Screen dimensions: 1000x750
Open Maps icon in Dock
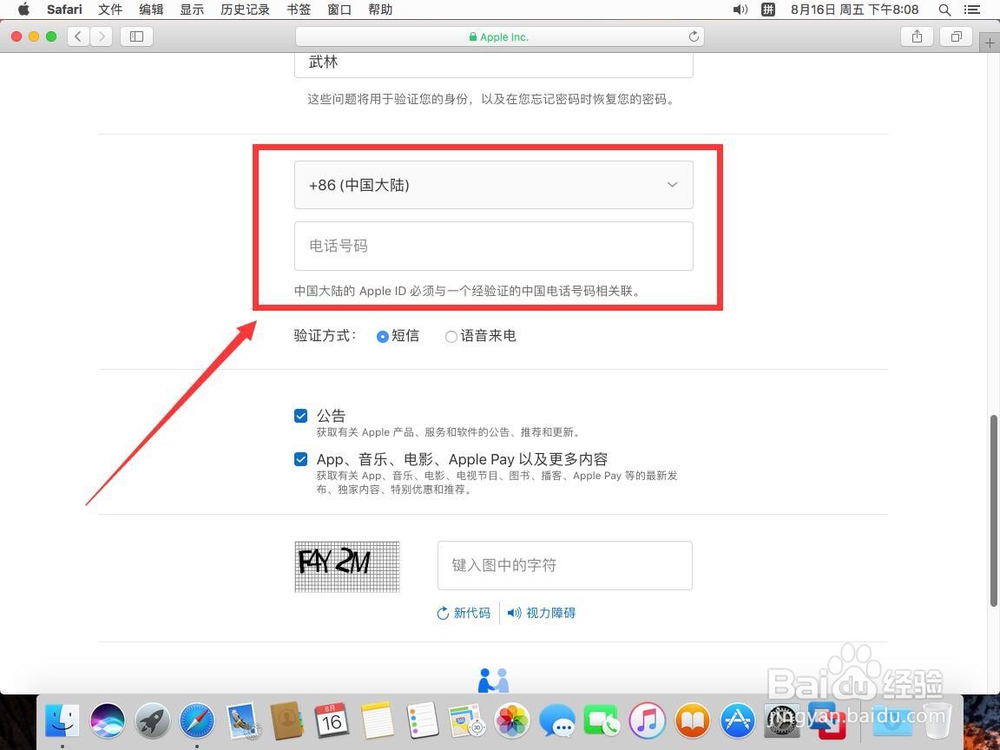point(467,721)
